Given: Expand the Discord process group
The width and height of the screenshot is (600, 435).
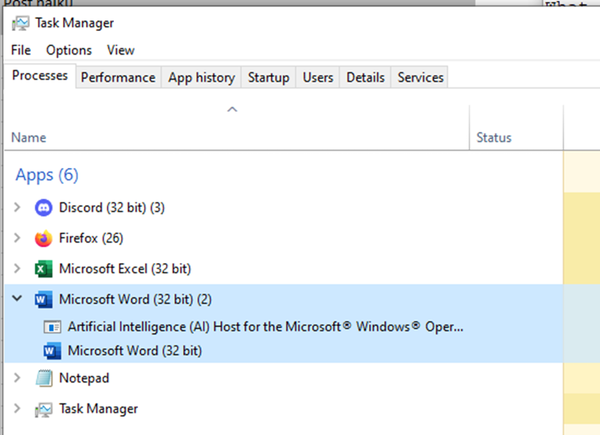Looking at the screenshot, I should 16,208.
